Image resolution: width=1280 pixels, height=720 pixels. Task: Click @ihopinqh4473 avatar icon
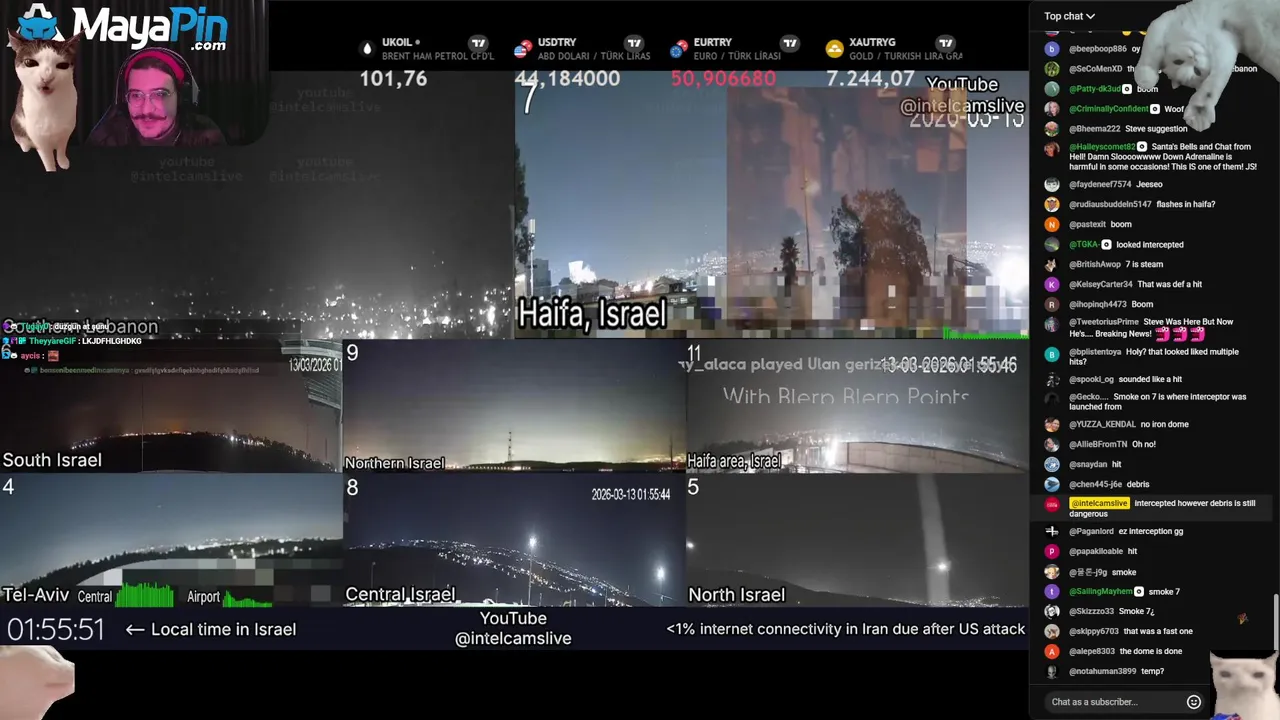point(1052,304)
